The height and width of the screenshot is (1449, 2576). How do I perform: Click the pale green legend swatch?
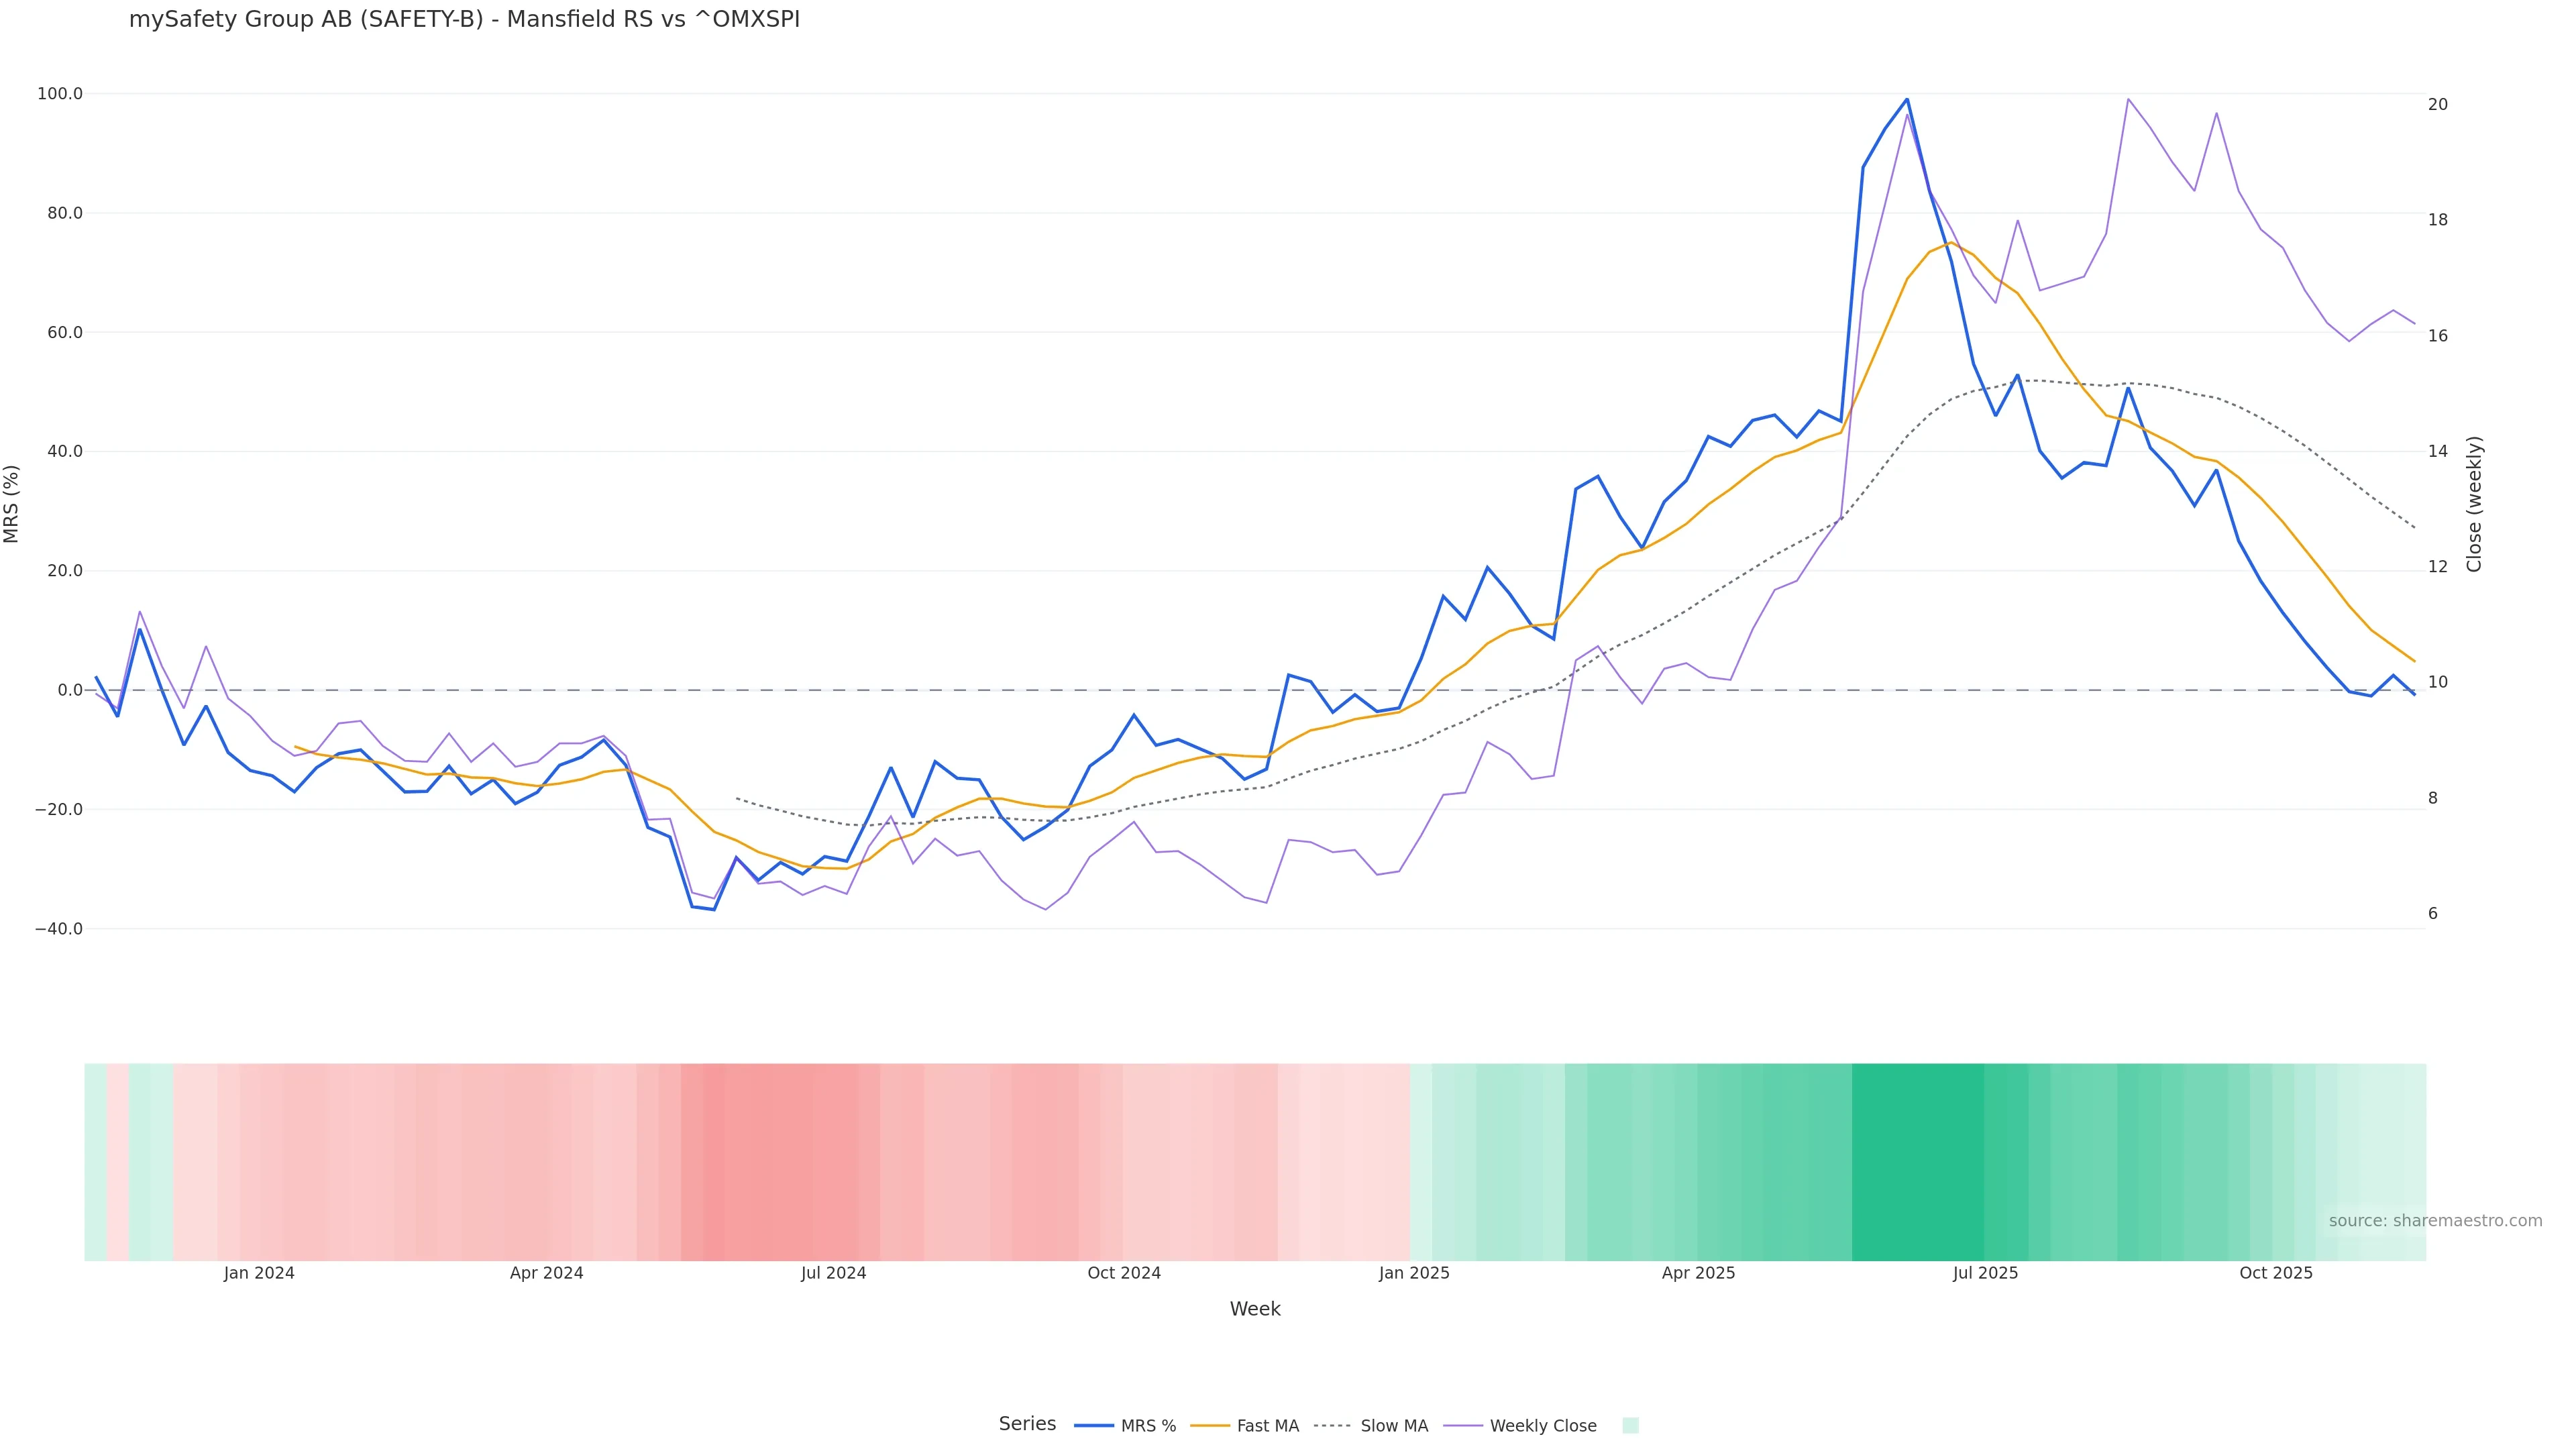[x=1630, y=1426]
